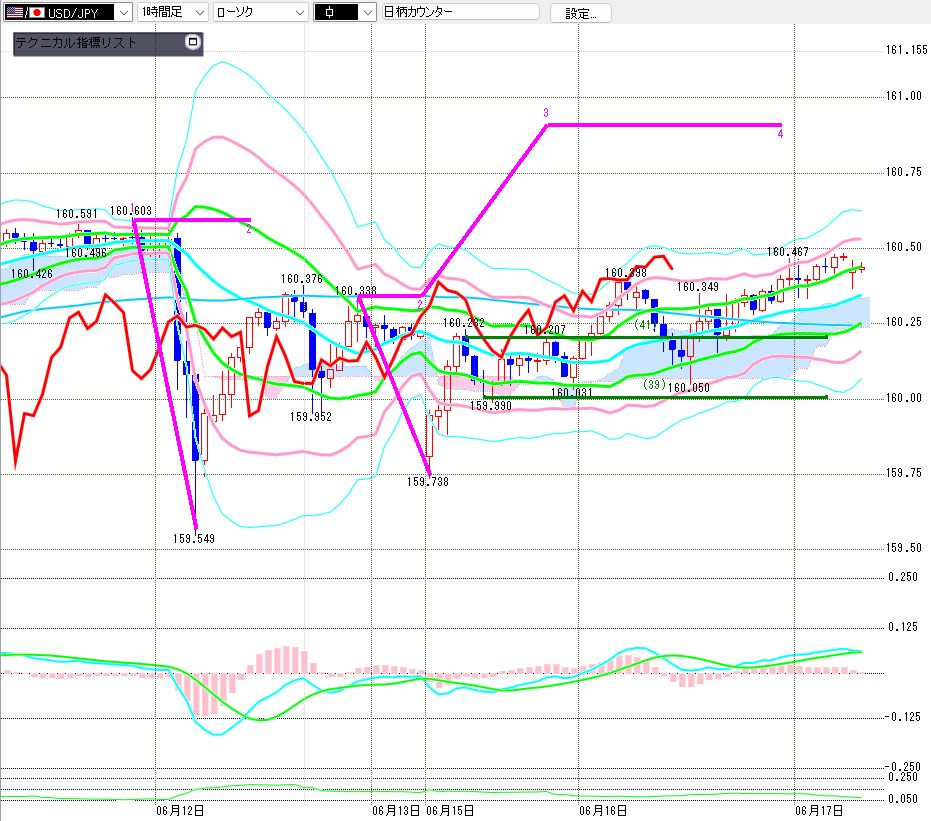Click the 160.75 price axis value

point(904,172)
